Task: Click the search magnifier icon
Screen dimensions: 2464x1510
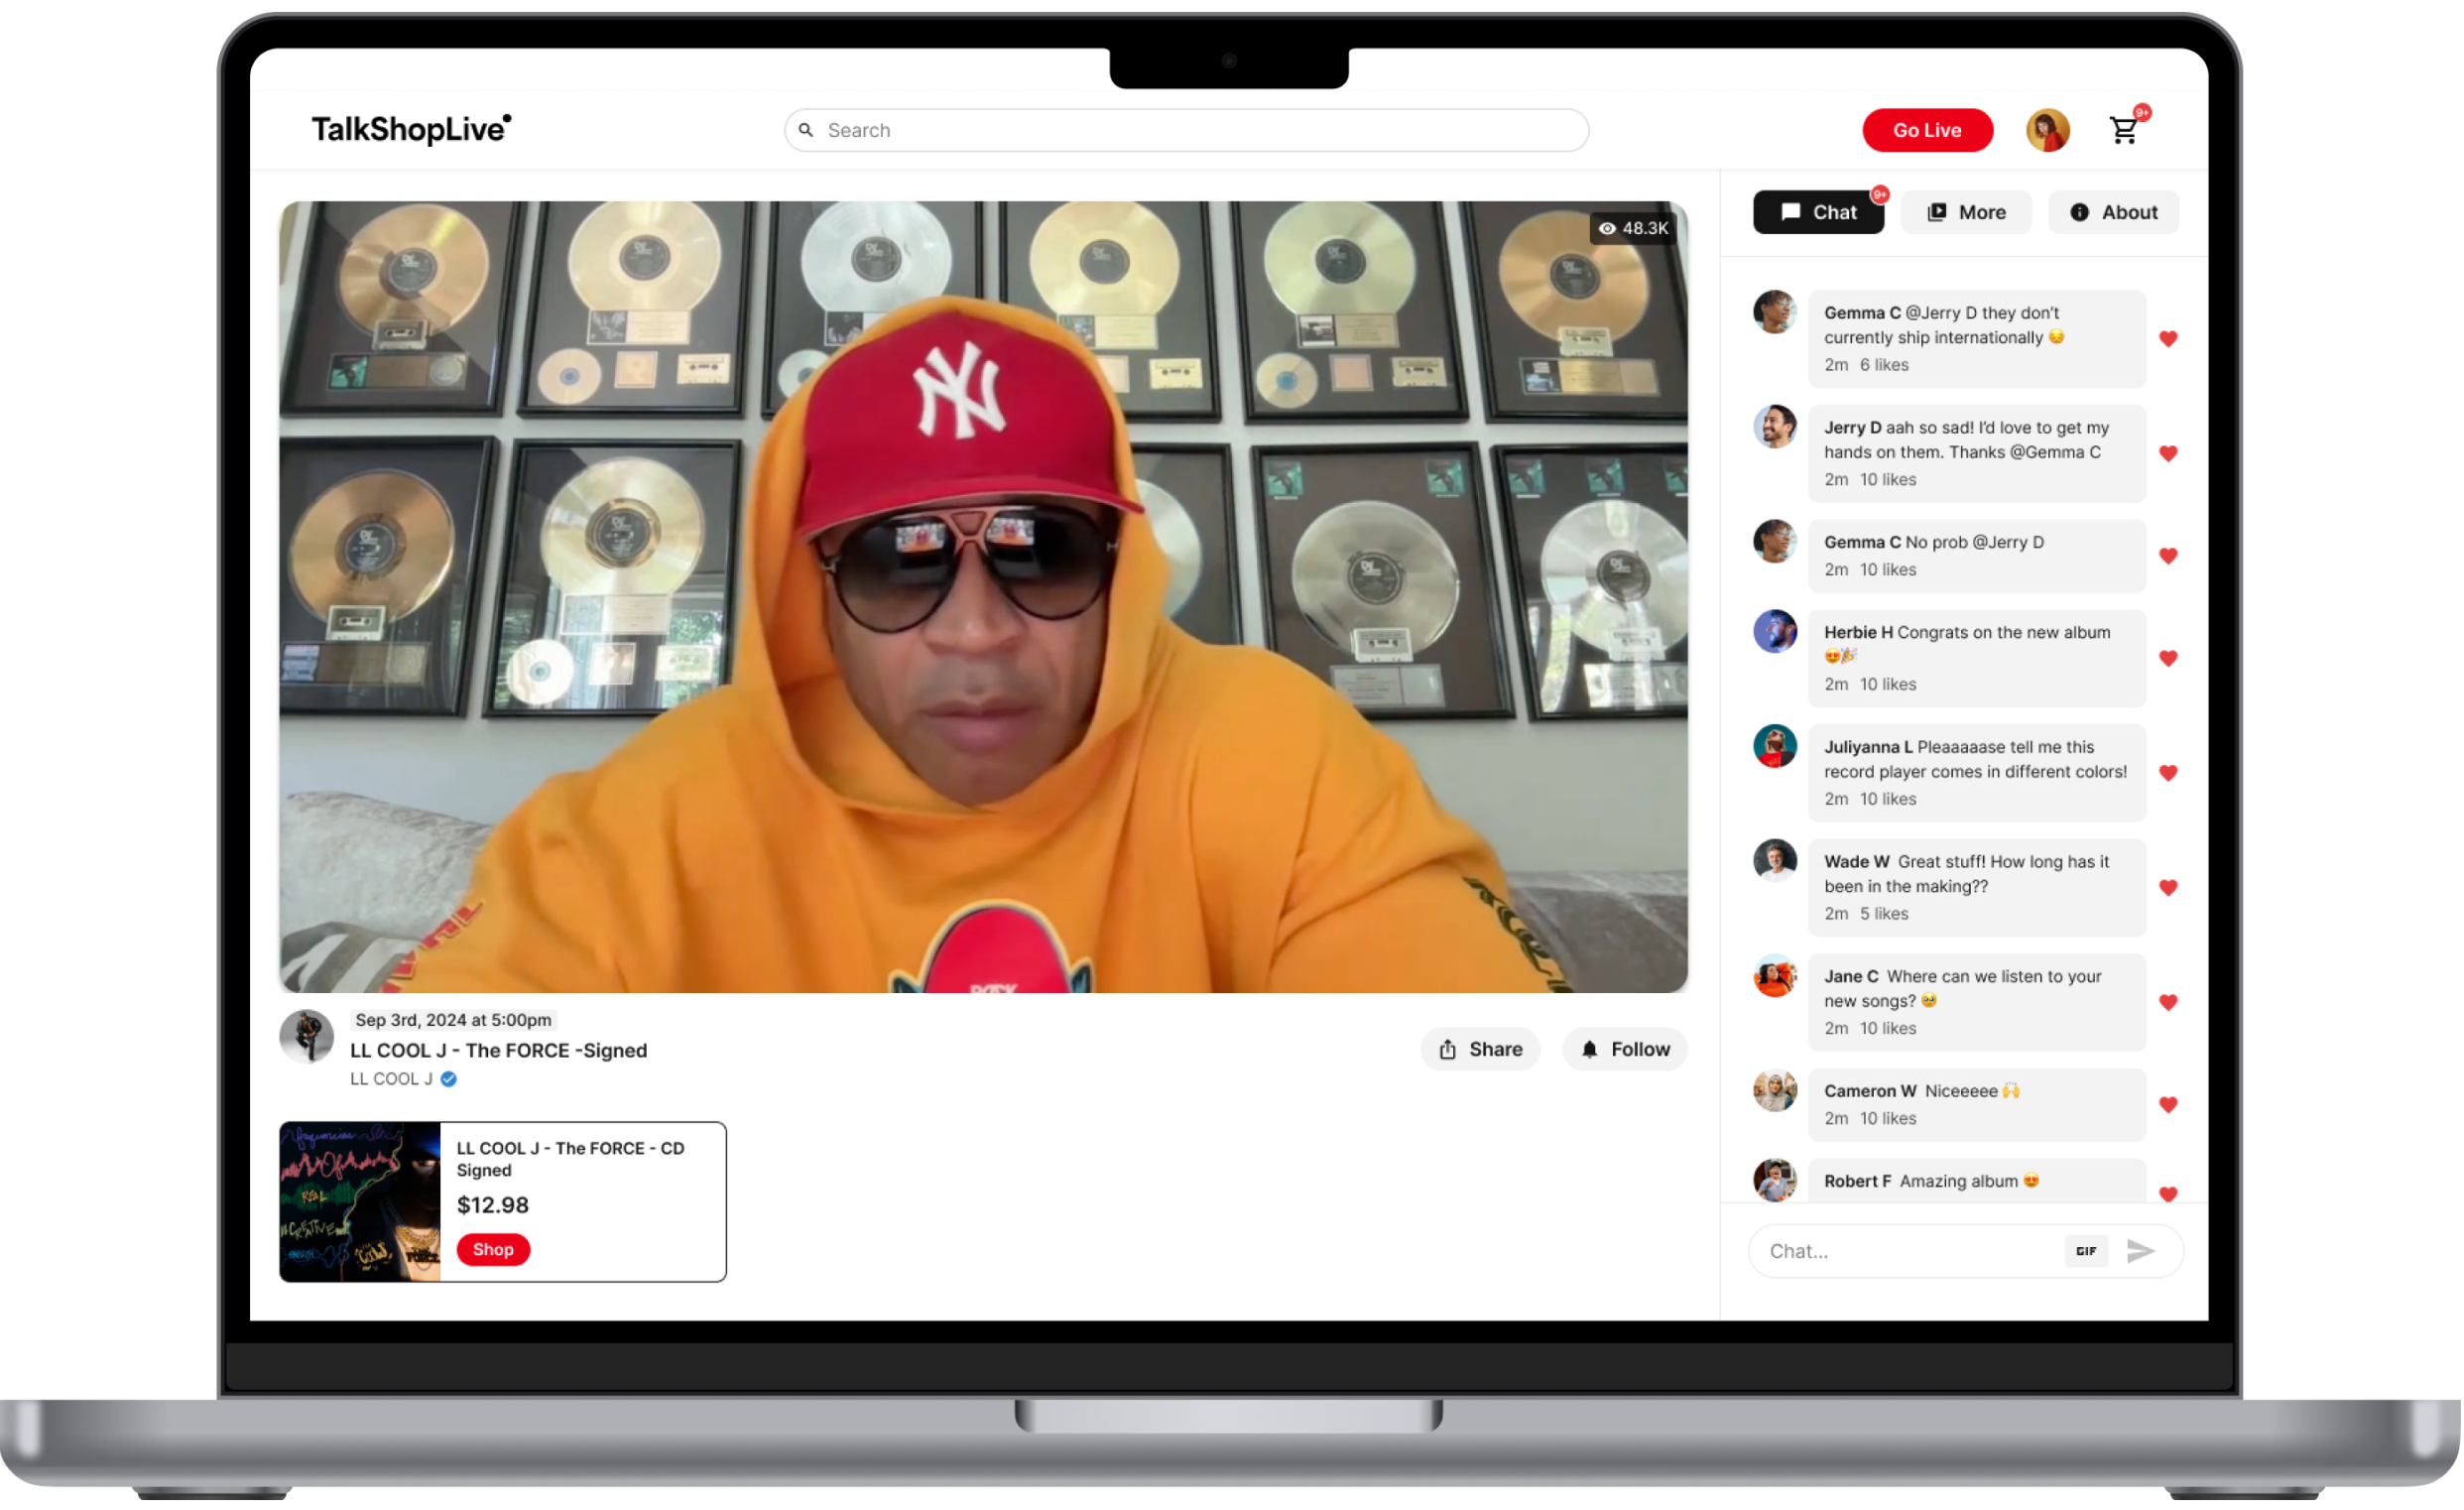Action: [806, 130]
